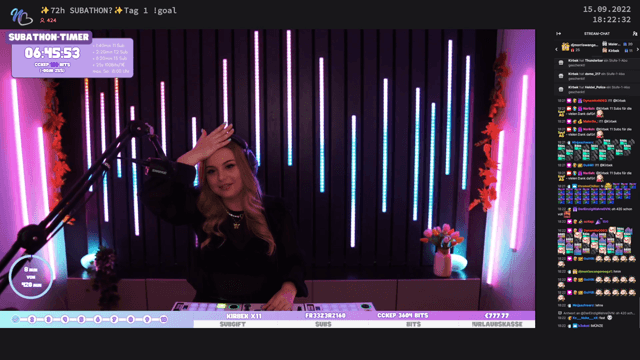Image resolution: width=640 pixels, height=360 pixels.
Task: Click the MONZE chat message
Action: point(581,326)
